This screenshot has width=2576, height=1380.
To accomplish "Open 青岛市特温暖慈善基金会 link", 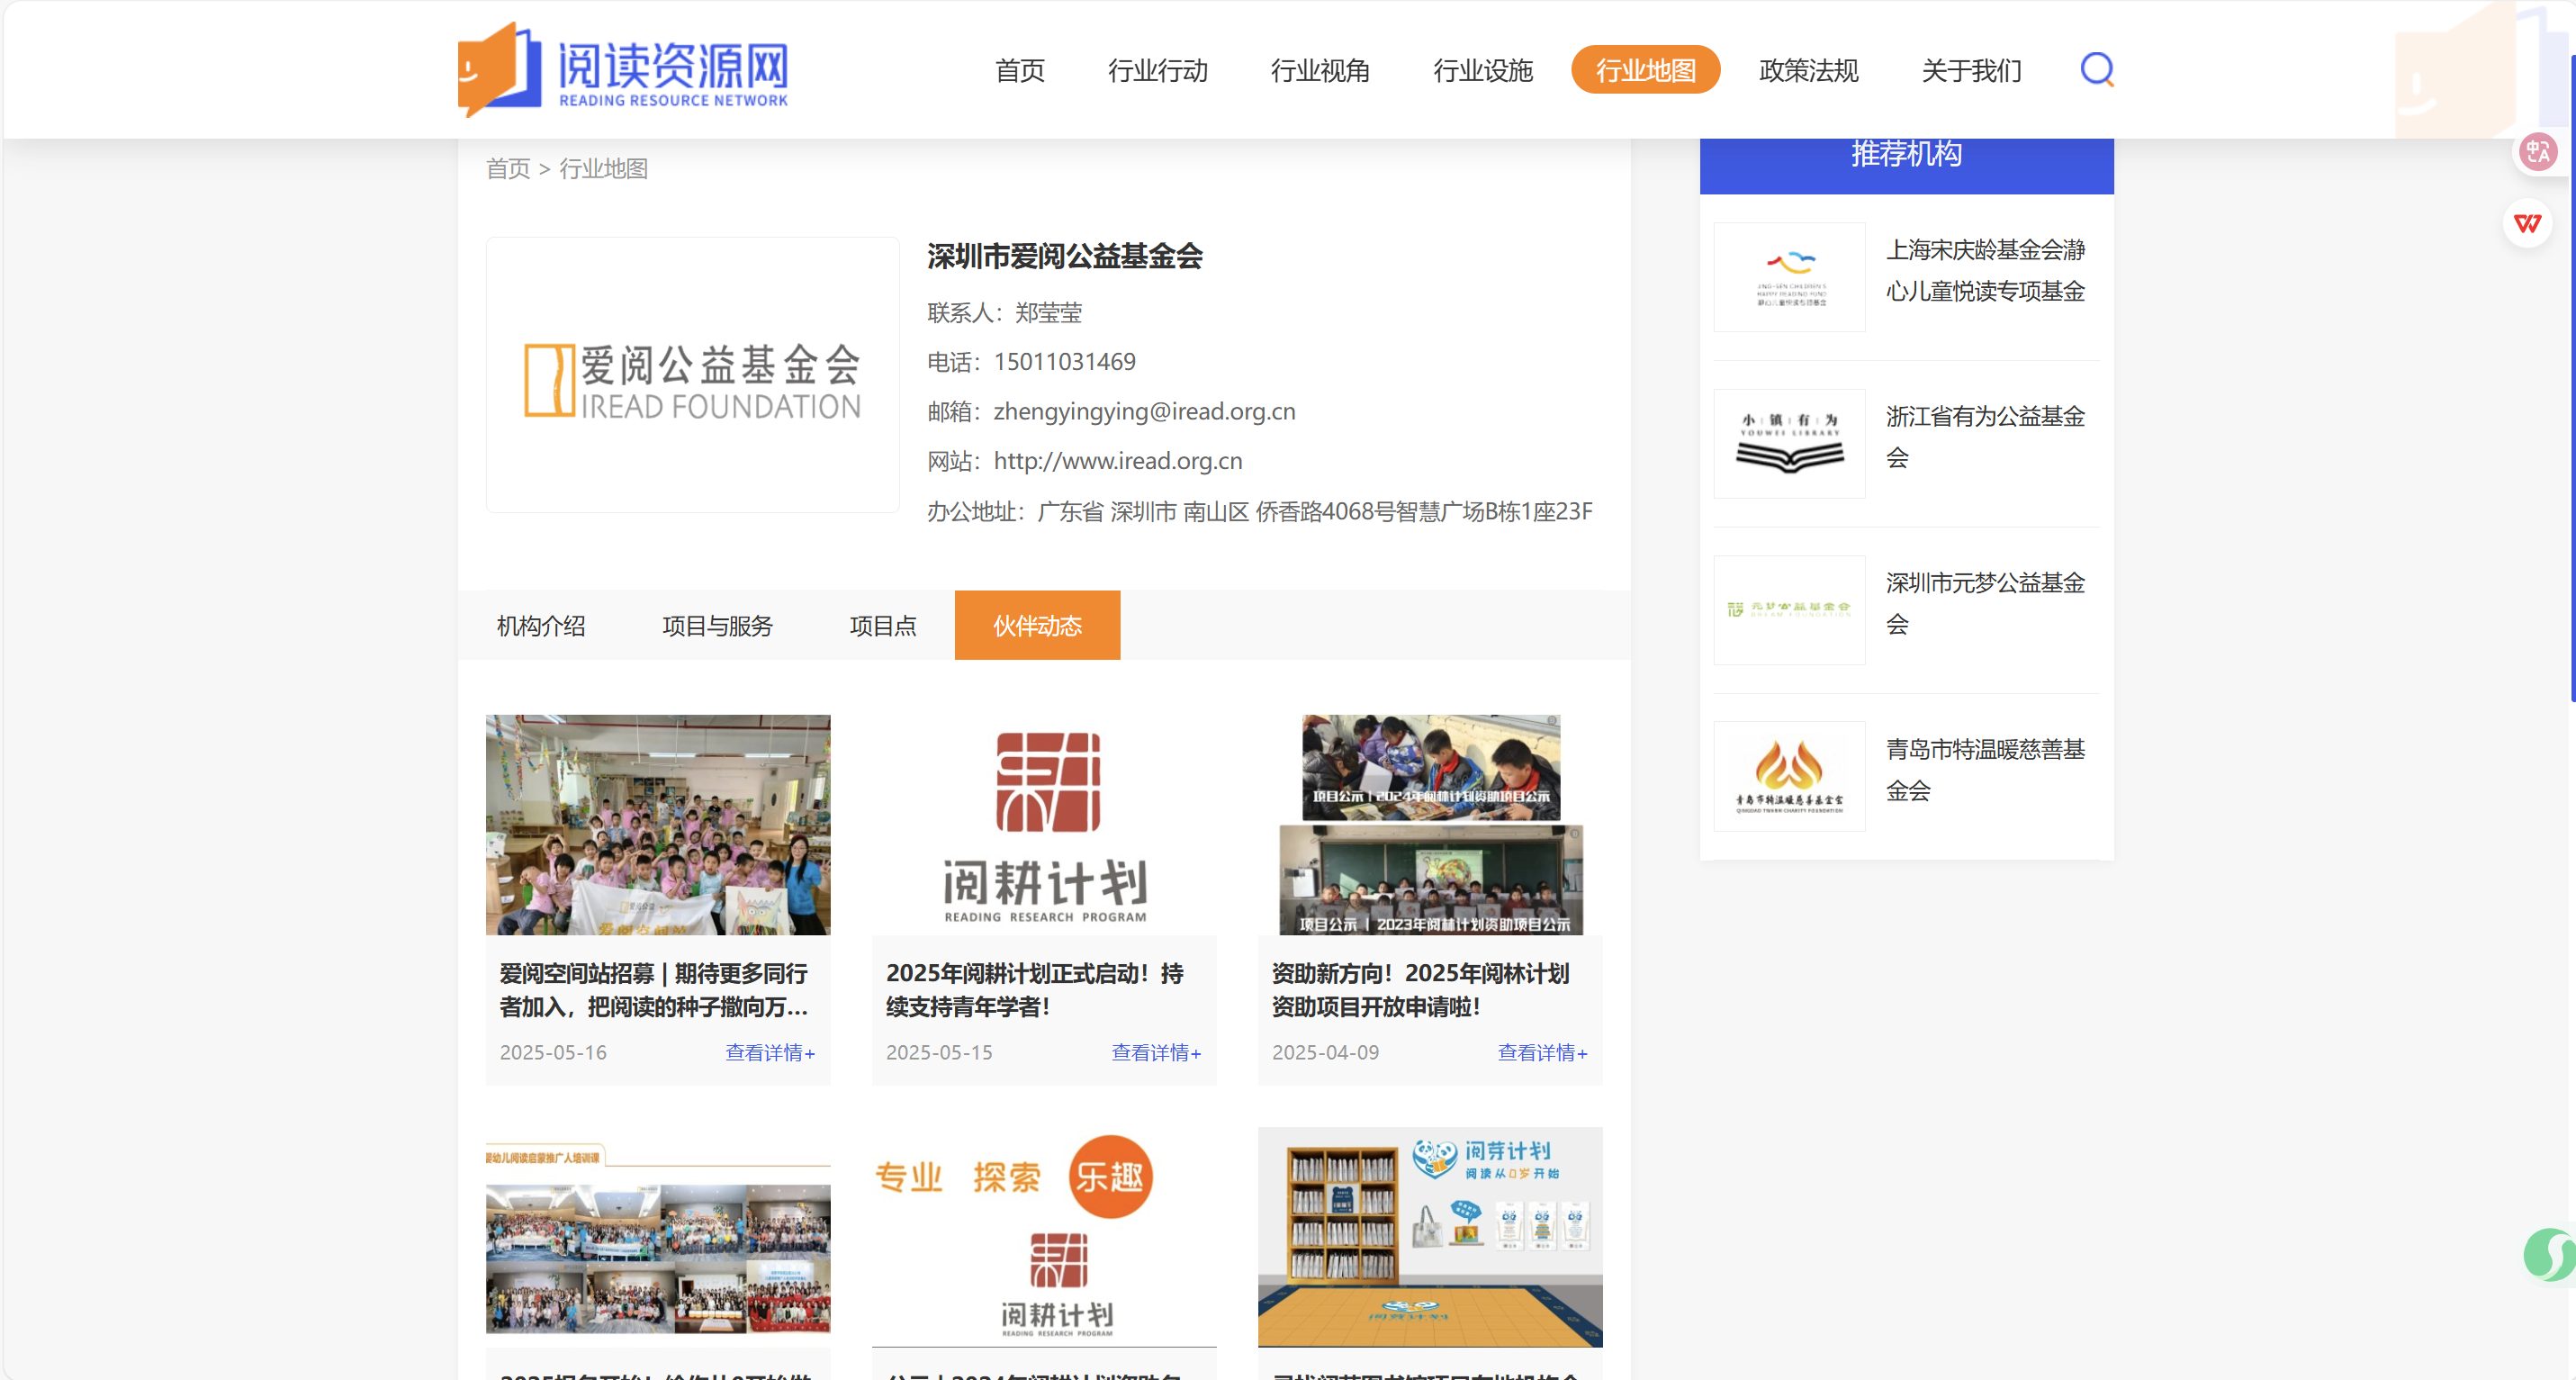I will pos(1985,770).
